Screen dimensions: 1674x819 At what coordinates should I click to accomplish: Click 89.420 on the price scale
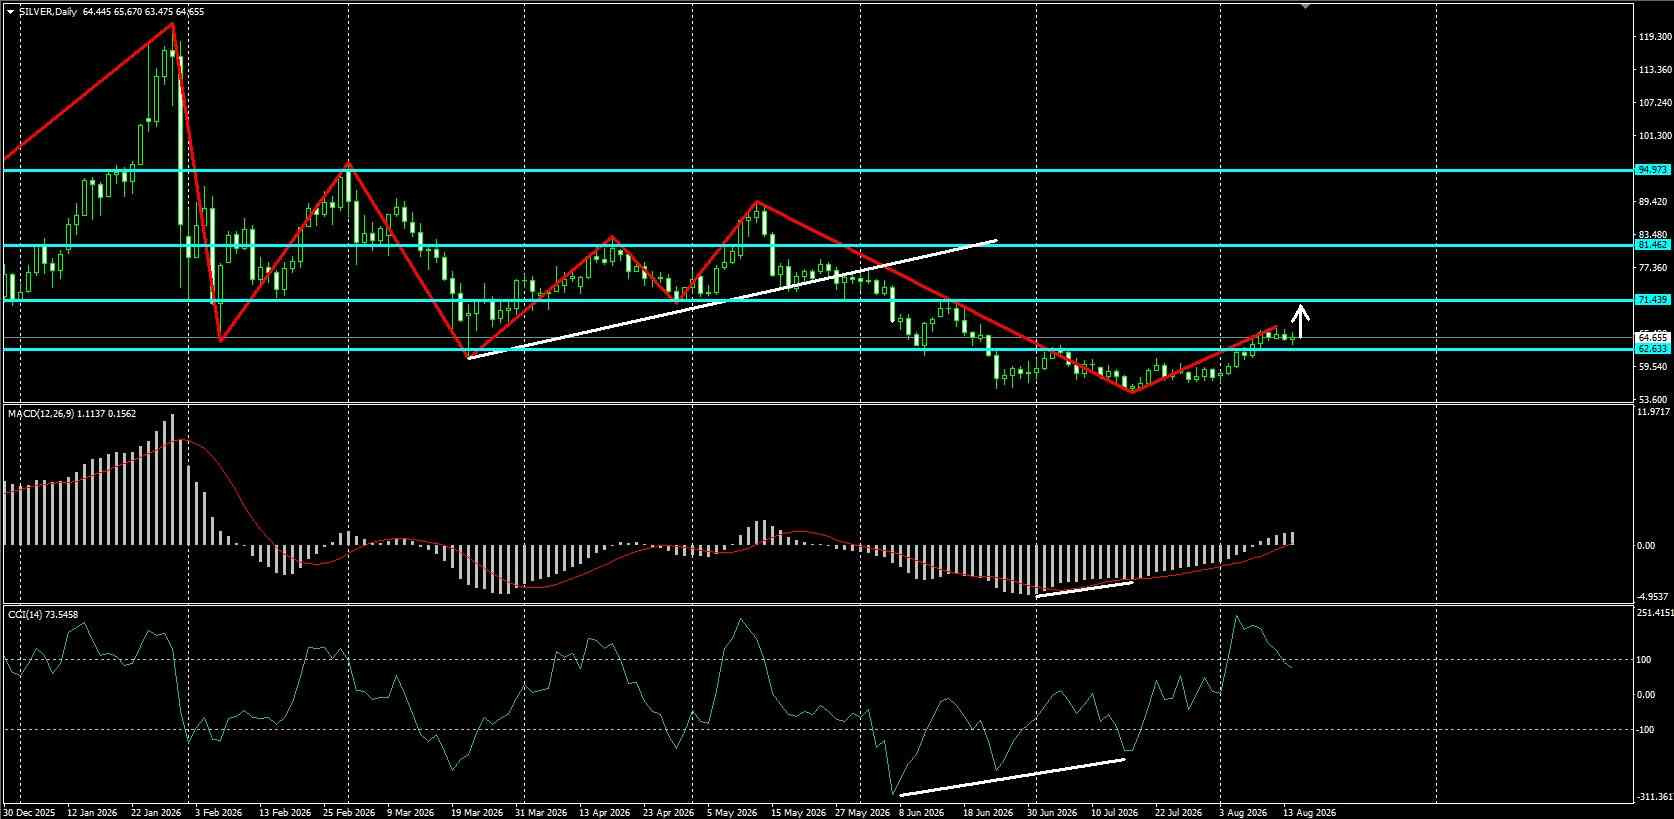(1655, 202)
